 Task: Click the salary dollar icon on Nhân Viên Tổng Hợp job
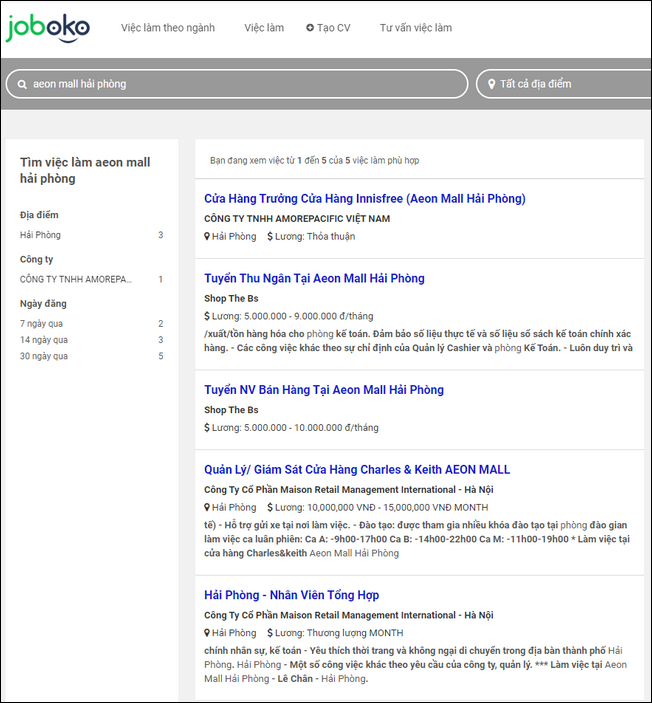[270, 633]
